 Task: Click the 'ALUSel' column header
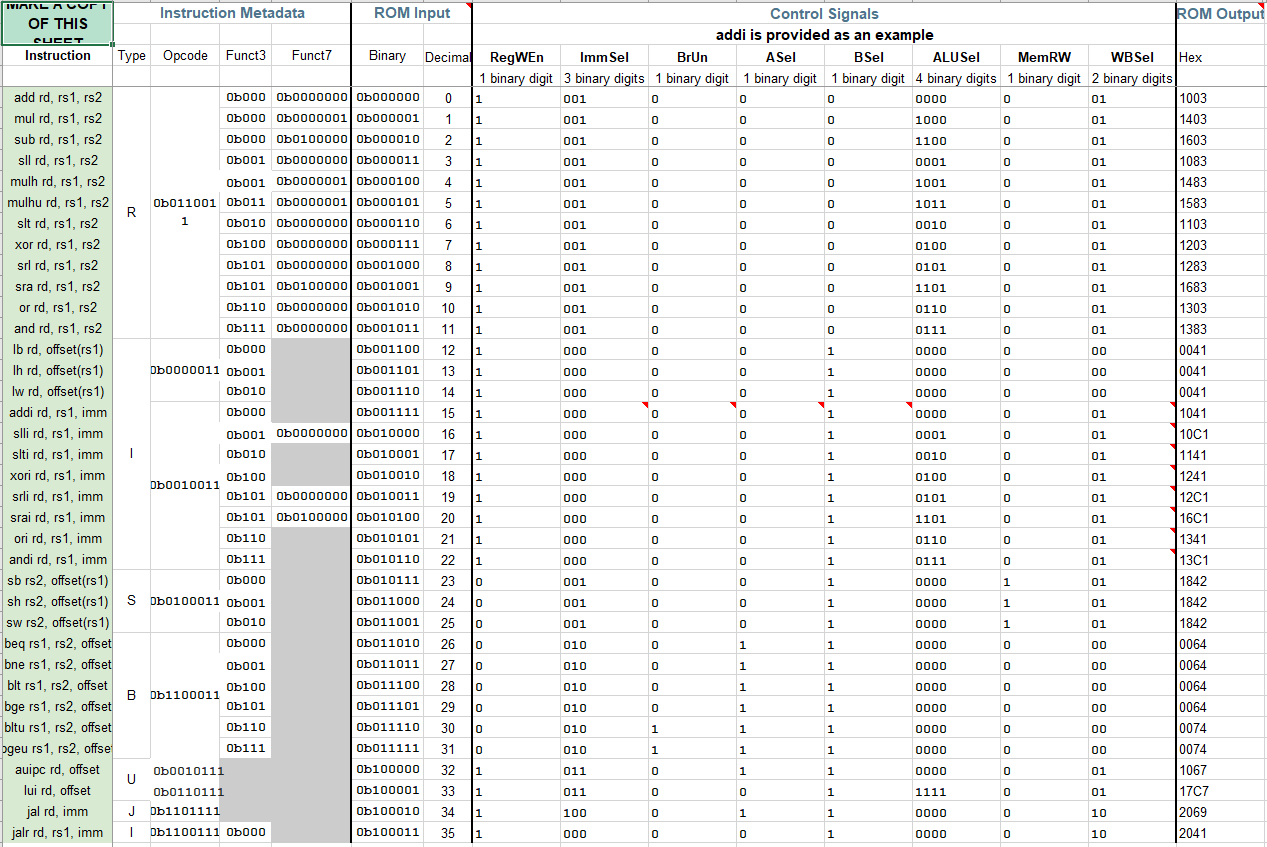956,57
